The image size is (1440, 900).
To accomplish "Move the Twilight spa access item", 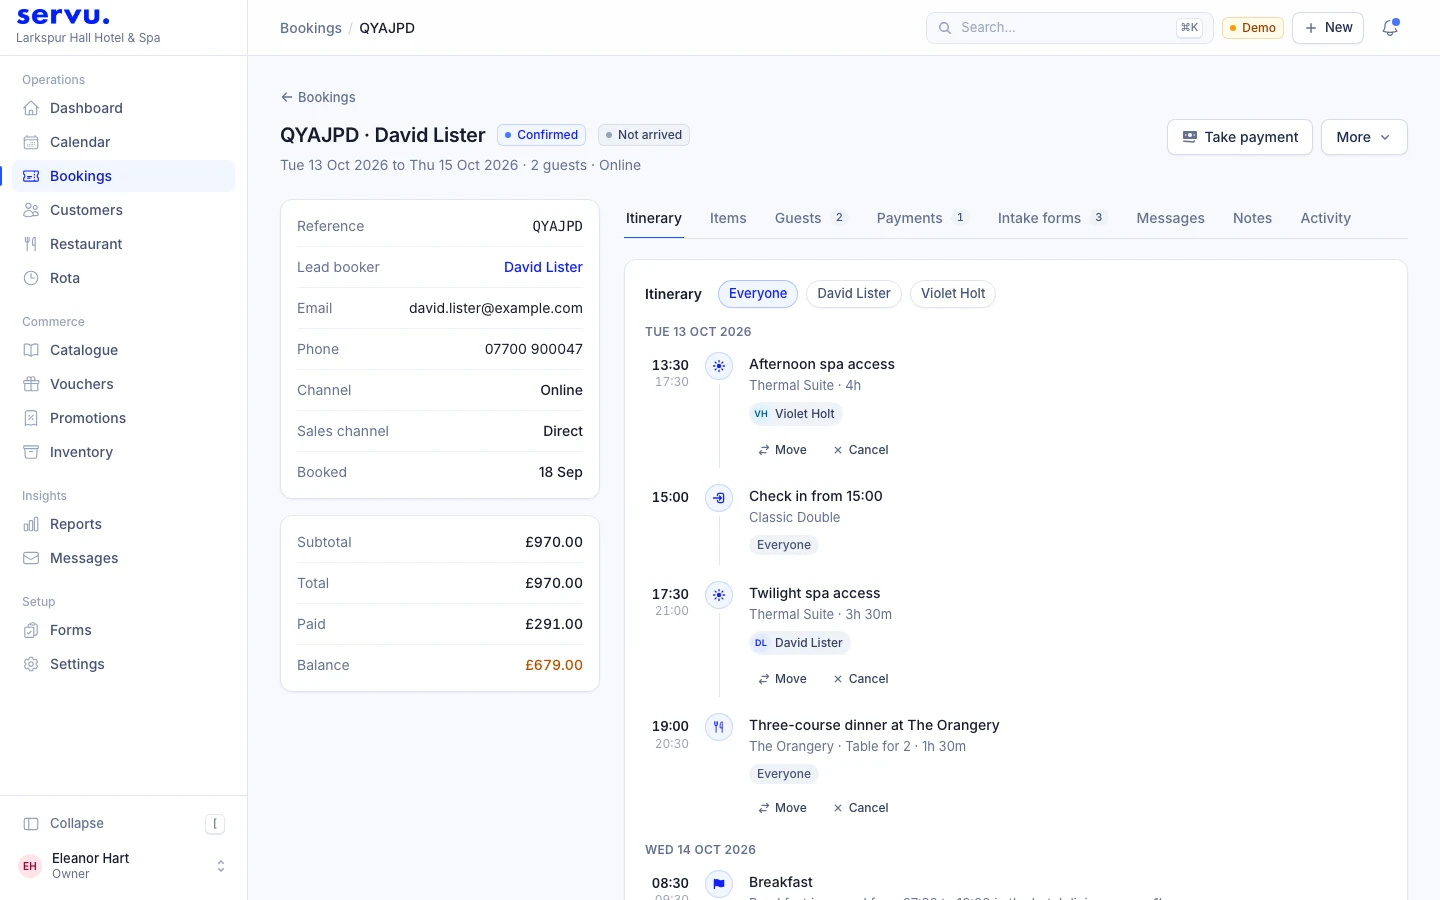I will [x=782, y=679].
